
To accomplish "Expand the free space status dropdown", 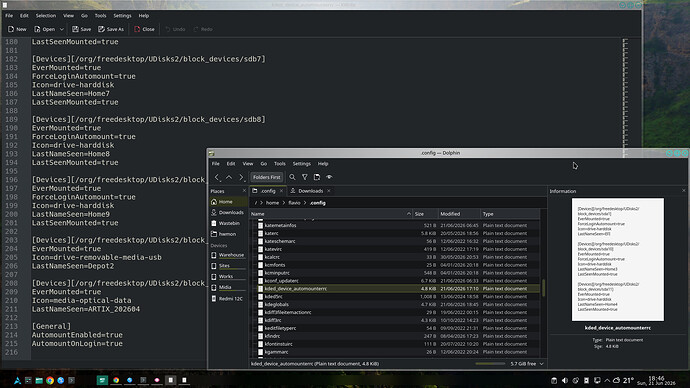I will pos(542,364).
